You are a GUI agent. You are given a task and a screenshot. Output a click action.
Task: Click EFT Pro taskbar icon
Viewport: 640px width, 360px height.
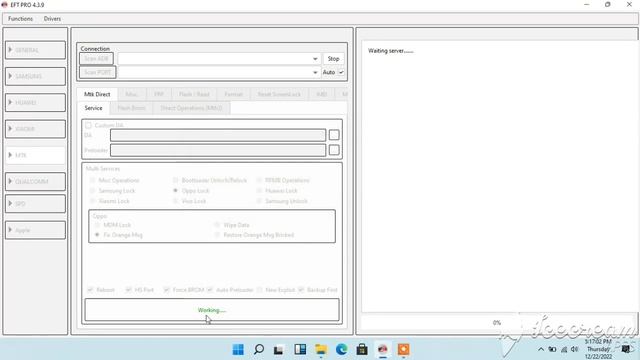point(382,349)
